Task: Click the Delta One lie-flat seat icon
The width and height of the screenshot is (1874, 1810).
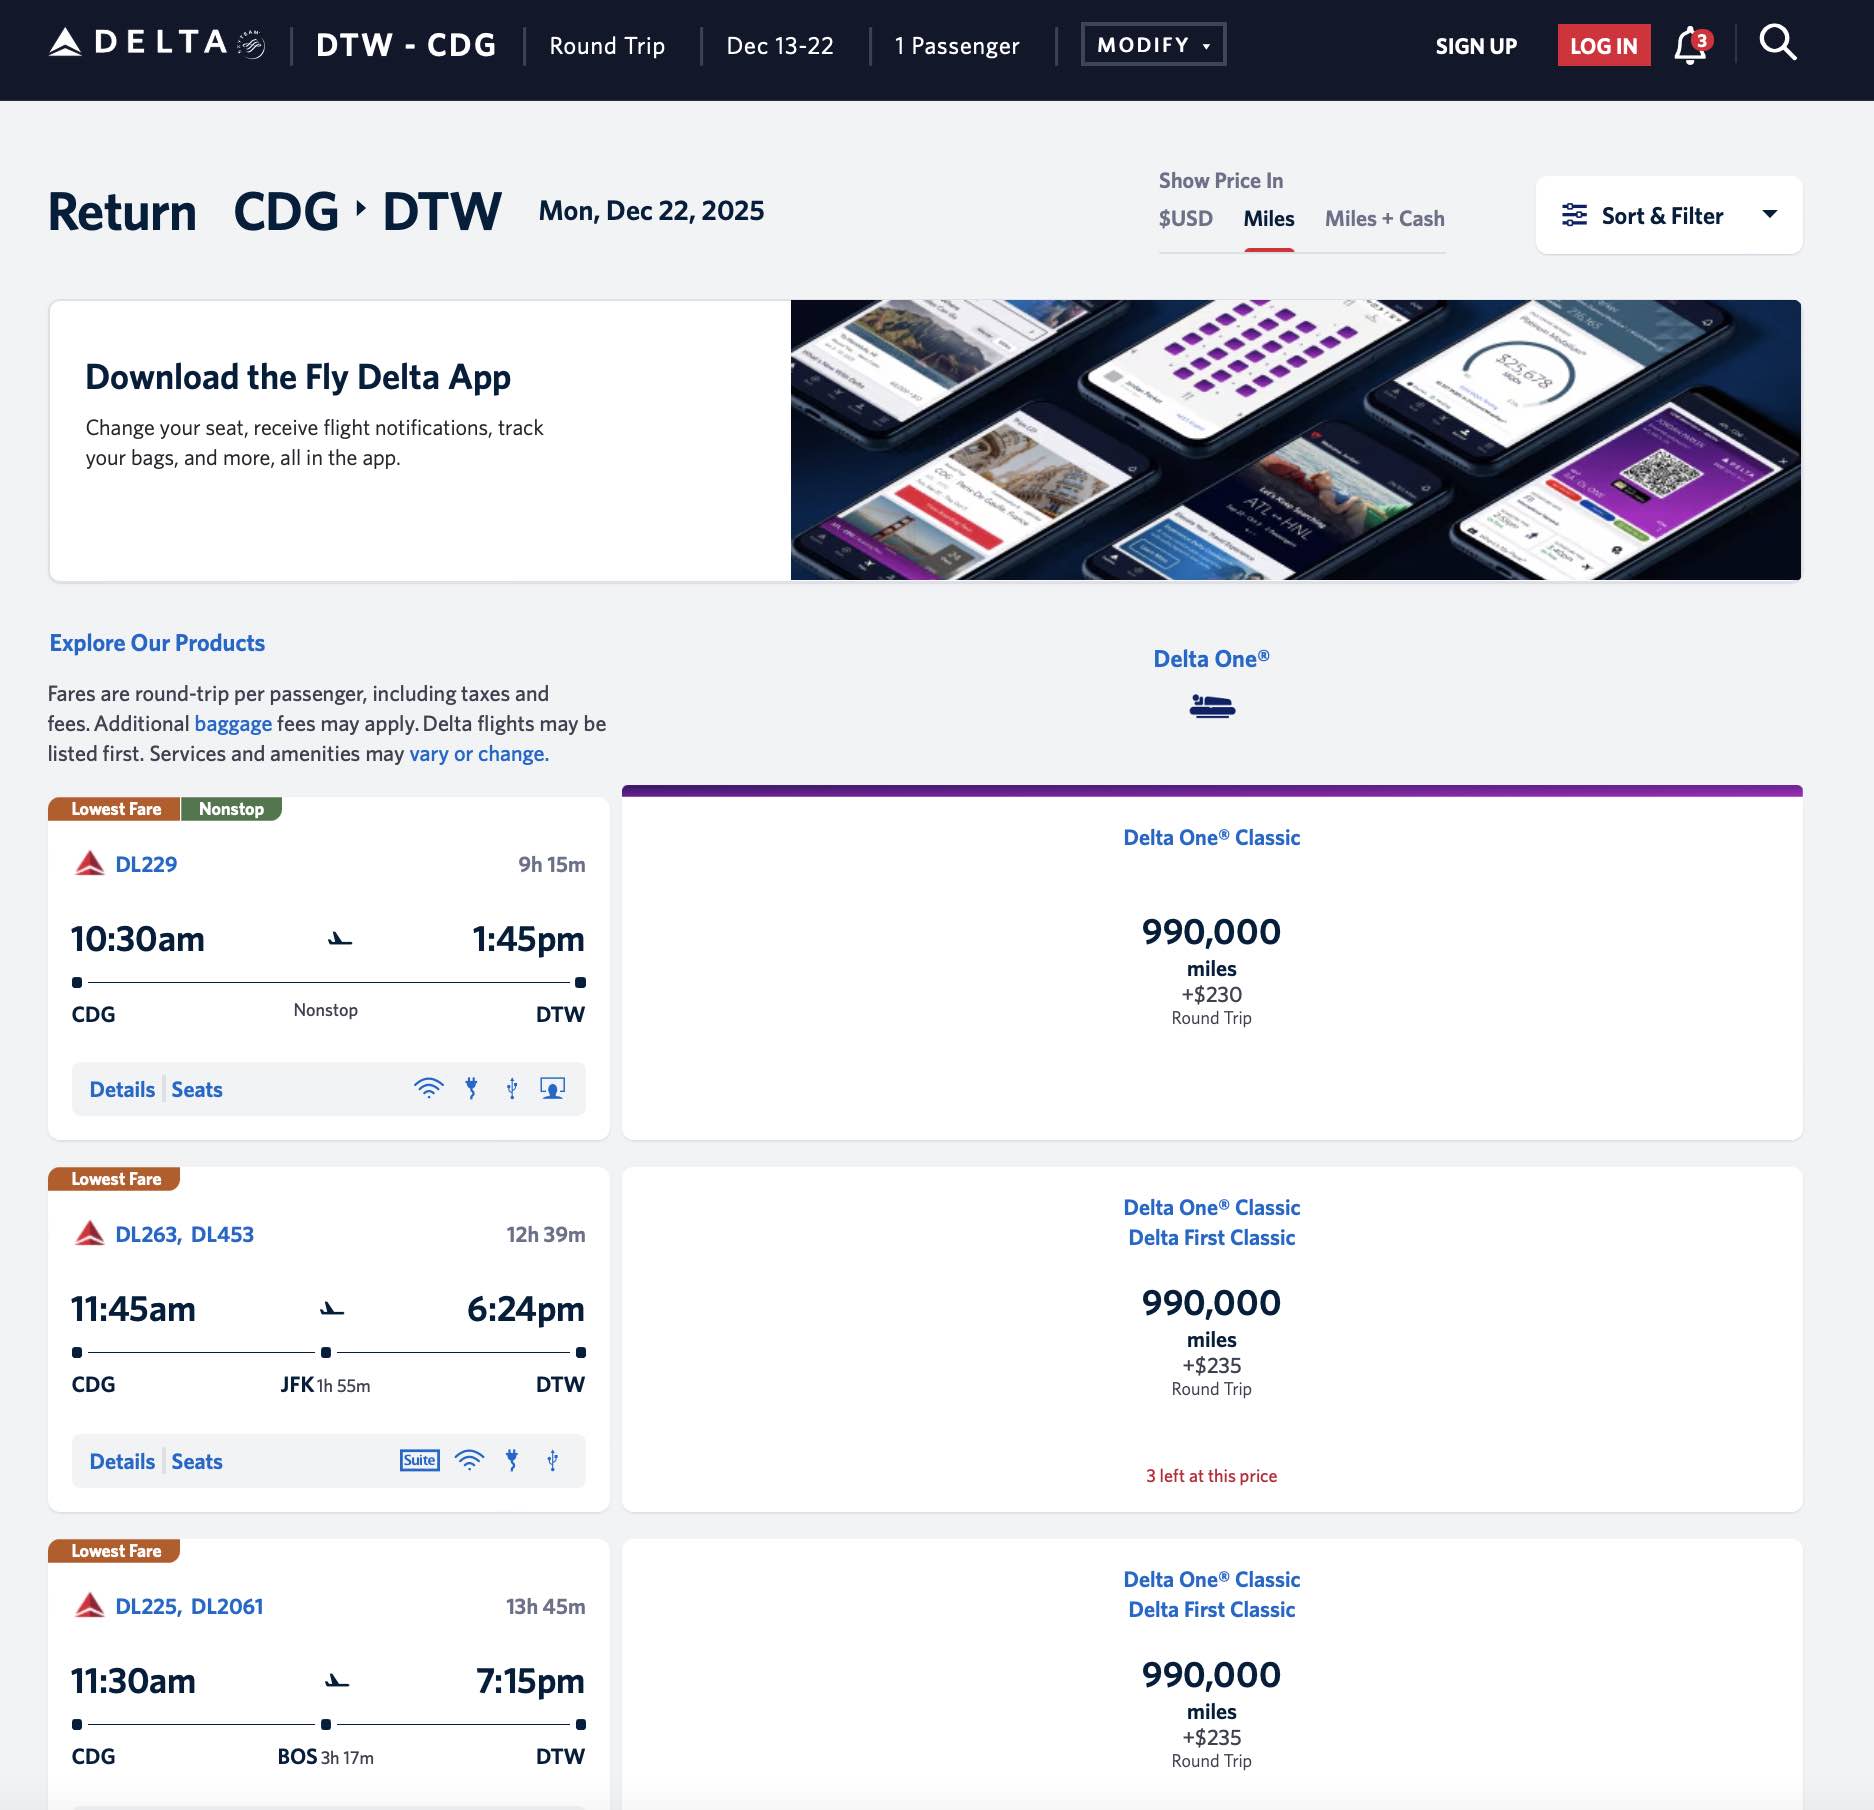Action: [1211, 706]
